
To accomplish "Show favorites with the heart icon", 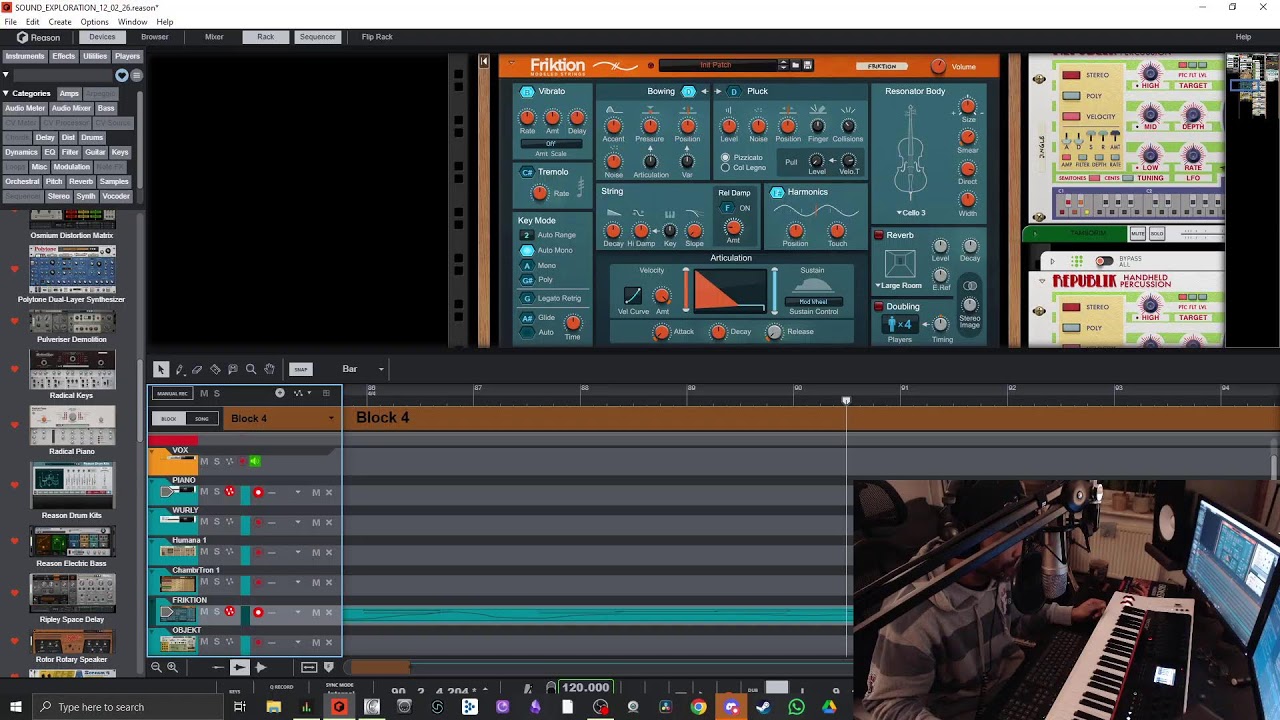I will [x=122, y=75].
